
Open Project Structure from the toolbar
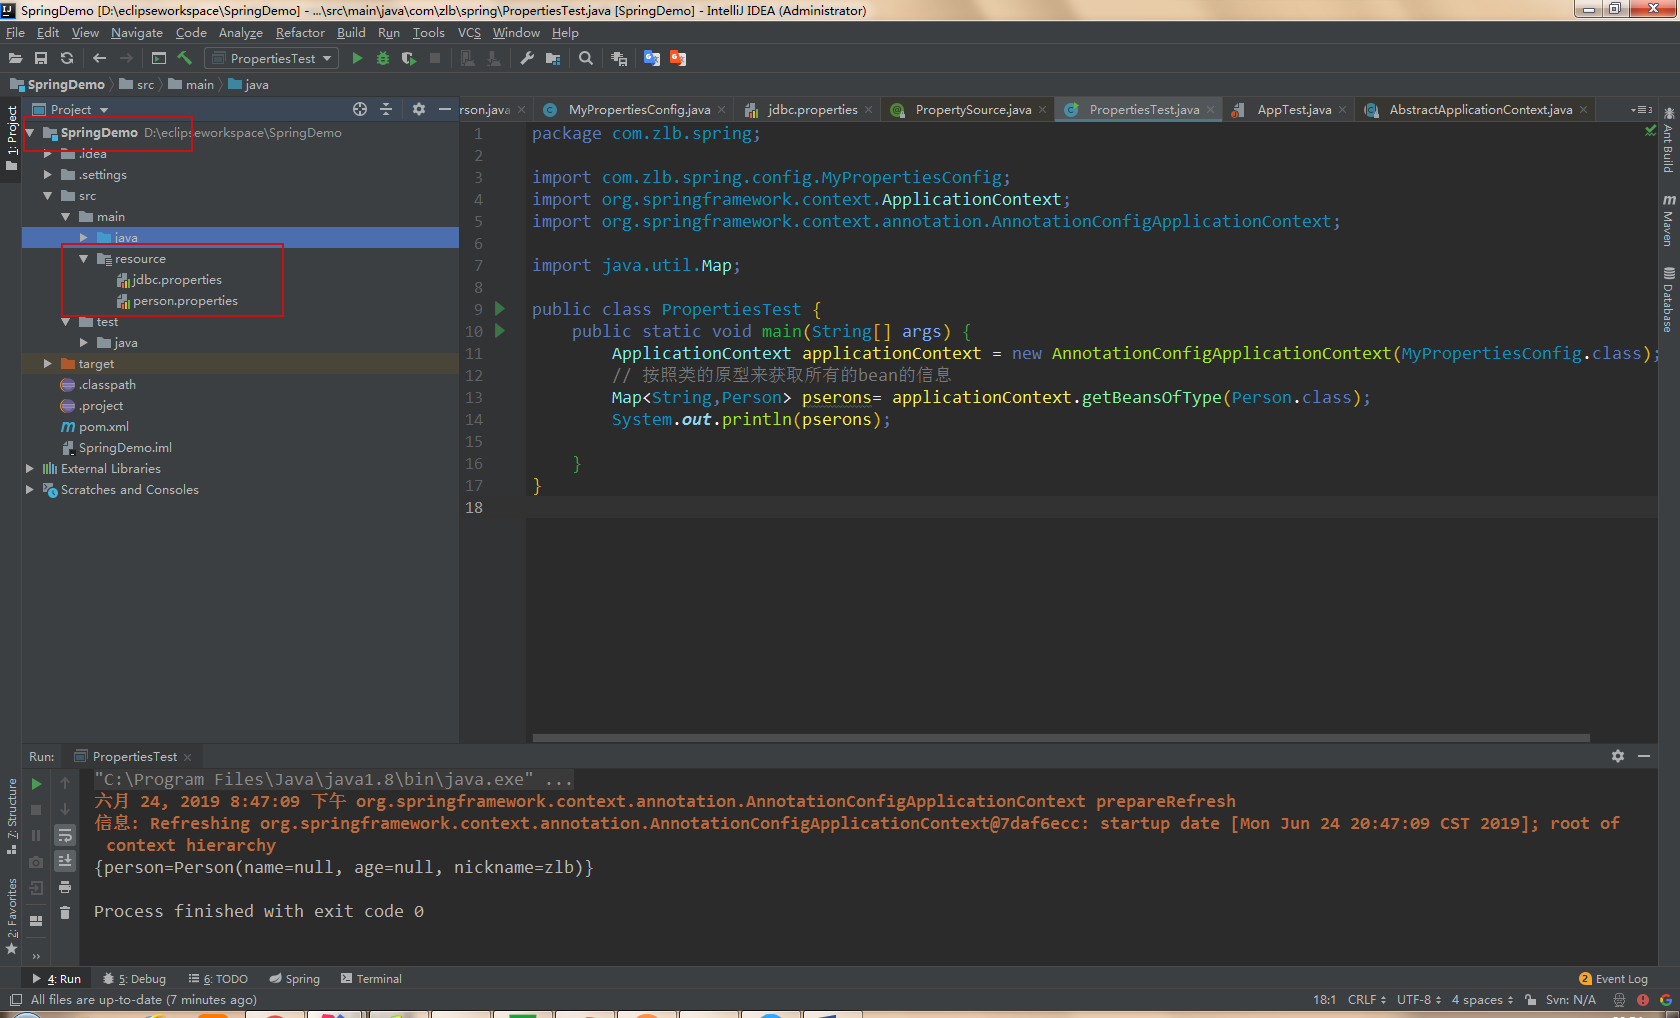click(553, 58)
